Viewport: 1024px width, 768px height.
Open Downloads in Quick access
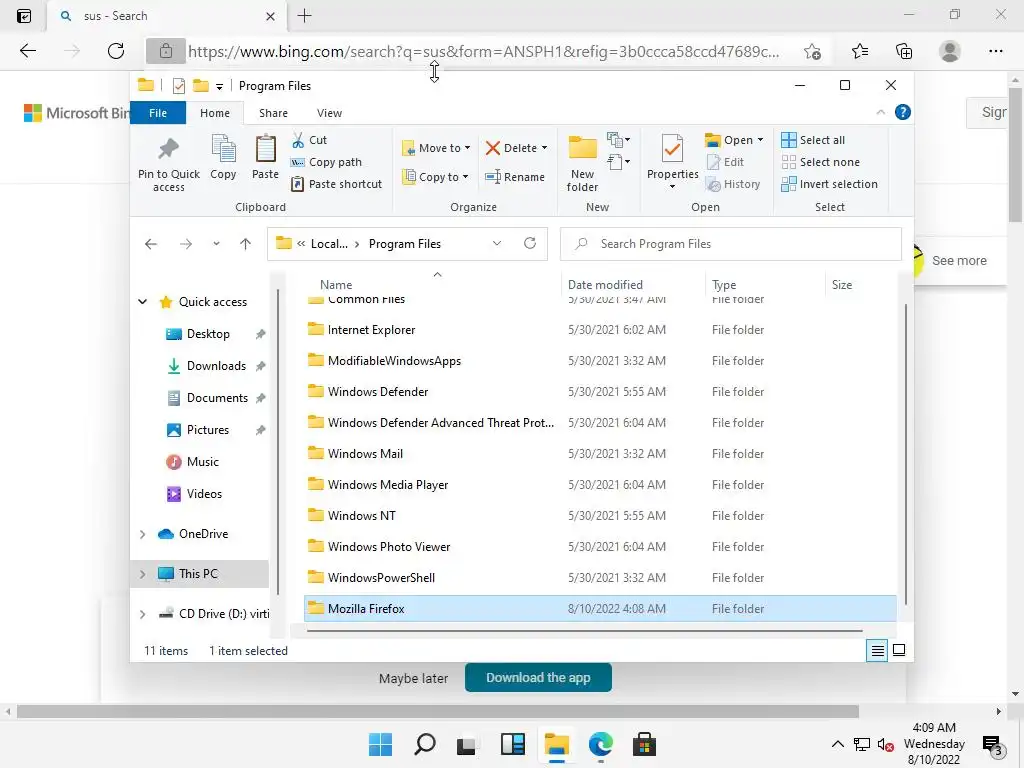pos(216,366)
